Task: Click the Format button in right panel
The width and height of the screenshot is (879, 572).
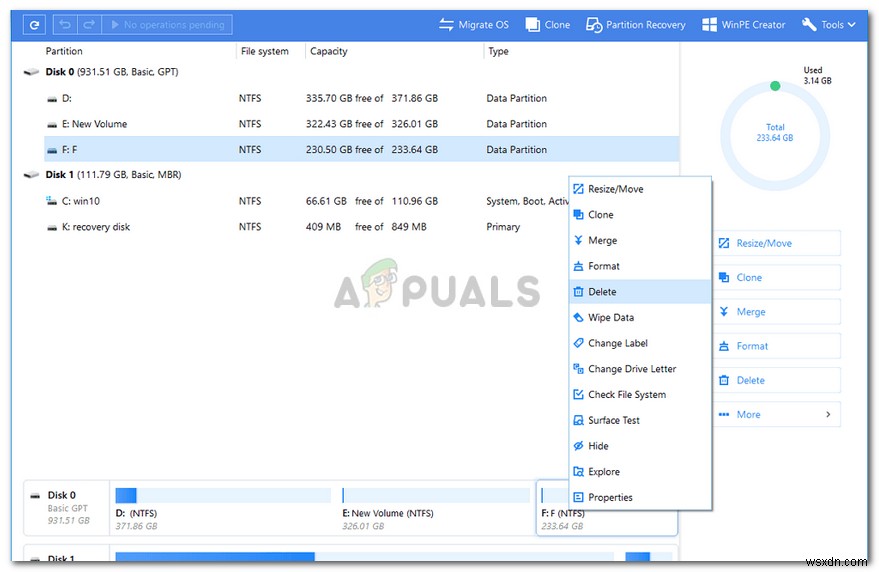Action: click(777, 346)
